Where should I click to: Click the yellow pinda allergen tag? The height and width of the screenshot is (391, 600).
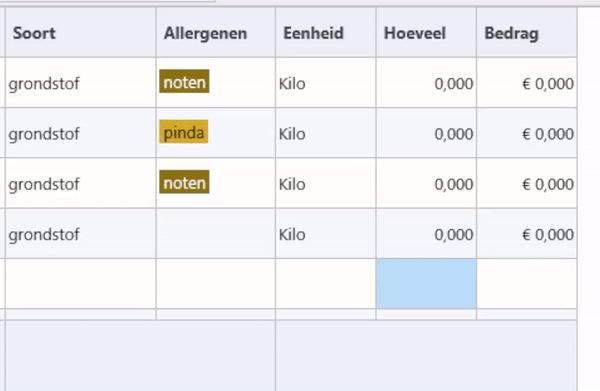pos(184,132)
